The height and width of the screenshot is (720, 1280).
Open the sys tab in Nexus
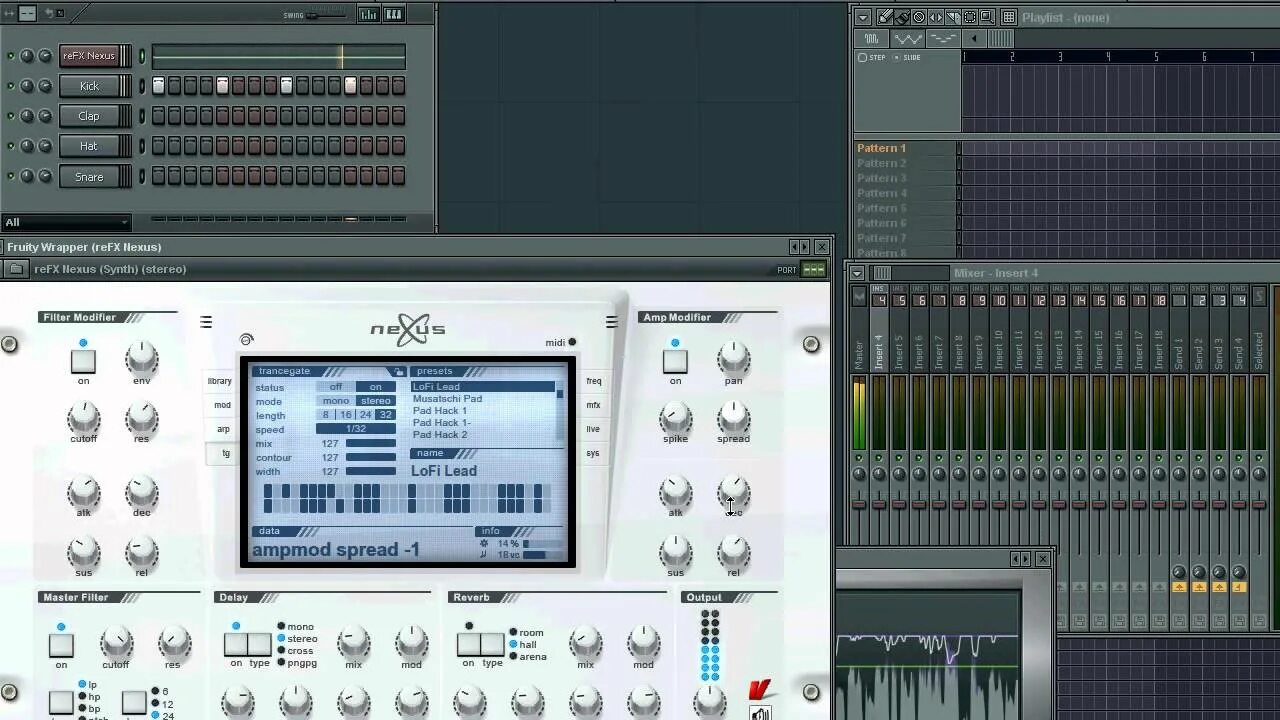(593, 453)
